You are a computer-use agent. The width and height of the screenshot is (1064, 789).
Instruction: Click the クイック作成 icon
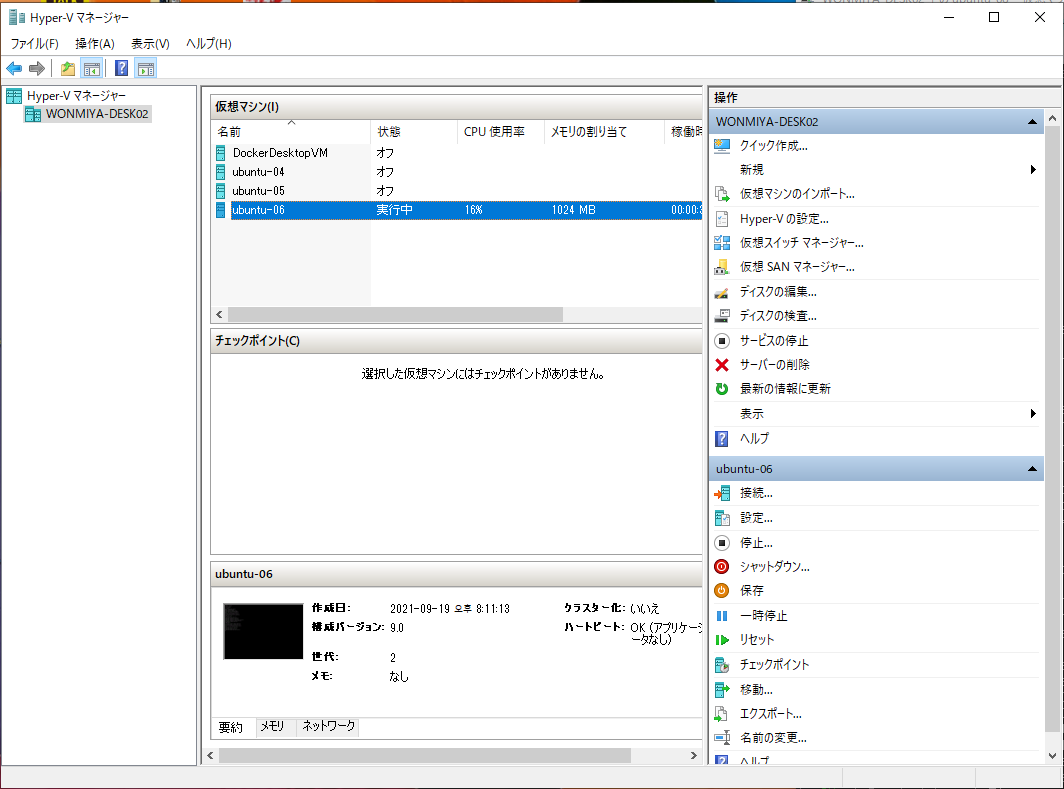tap(722, 146)
